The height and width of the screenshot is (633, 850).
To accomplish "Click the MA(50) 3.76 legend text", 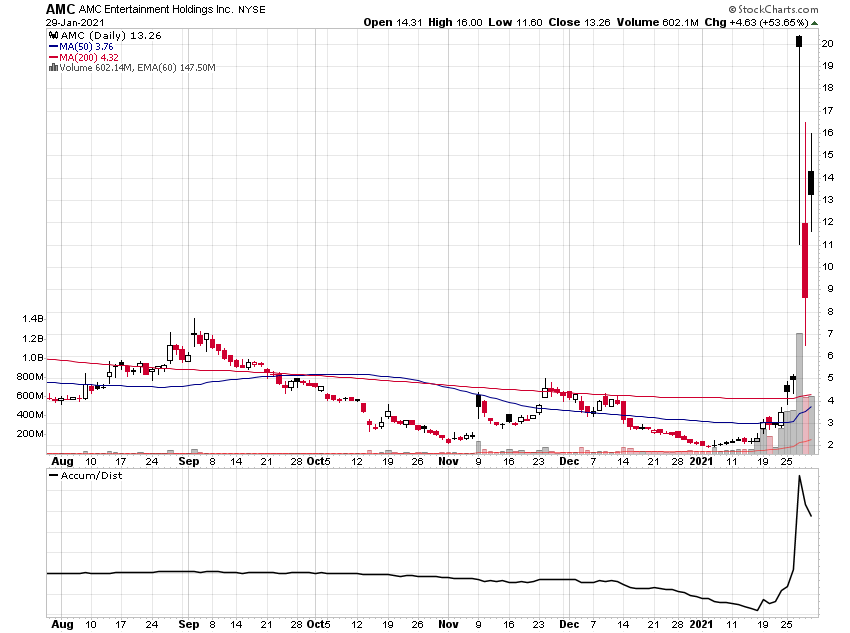I will click(86, 47).
